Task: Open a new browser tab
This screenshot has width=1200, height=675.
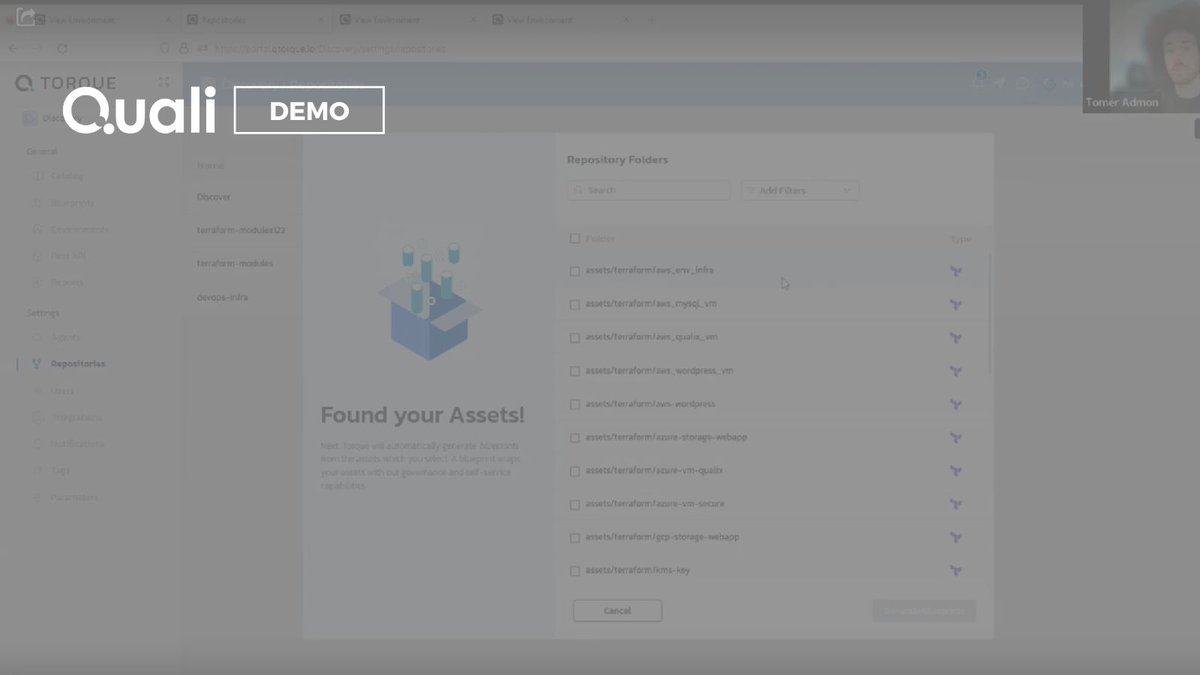Action: [x=651, y=20]
